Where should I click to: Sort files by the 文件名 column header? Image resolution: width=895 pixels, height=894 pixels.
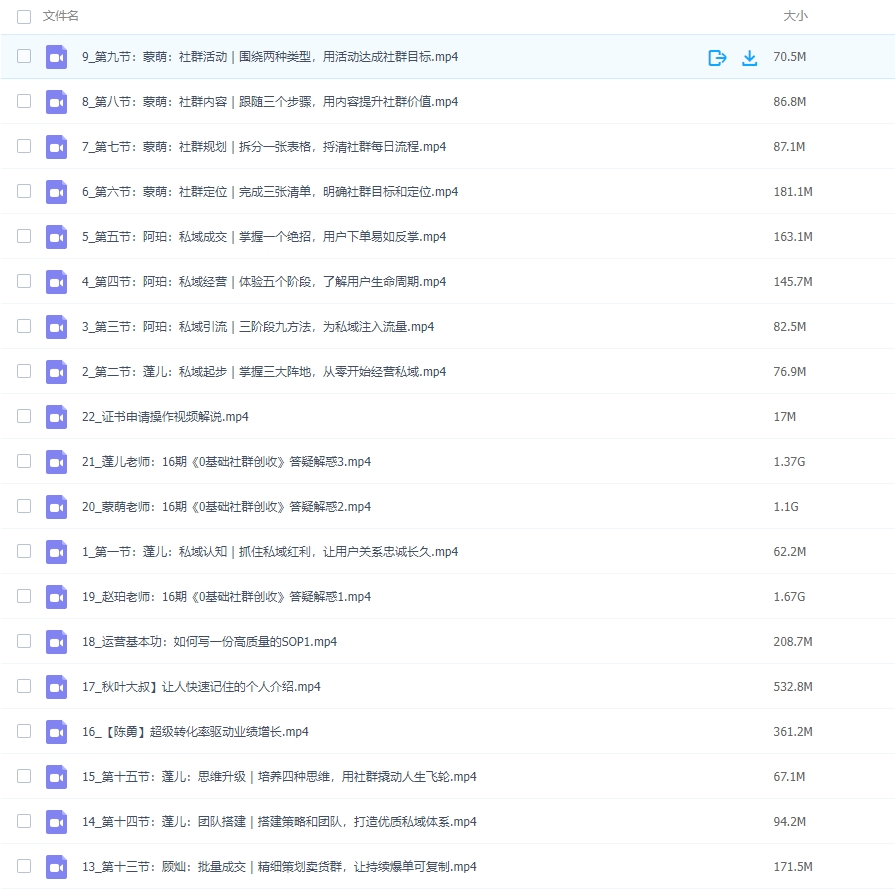point(61,17)
